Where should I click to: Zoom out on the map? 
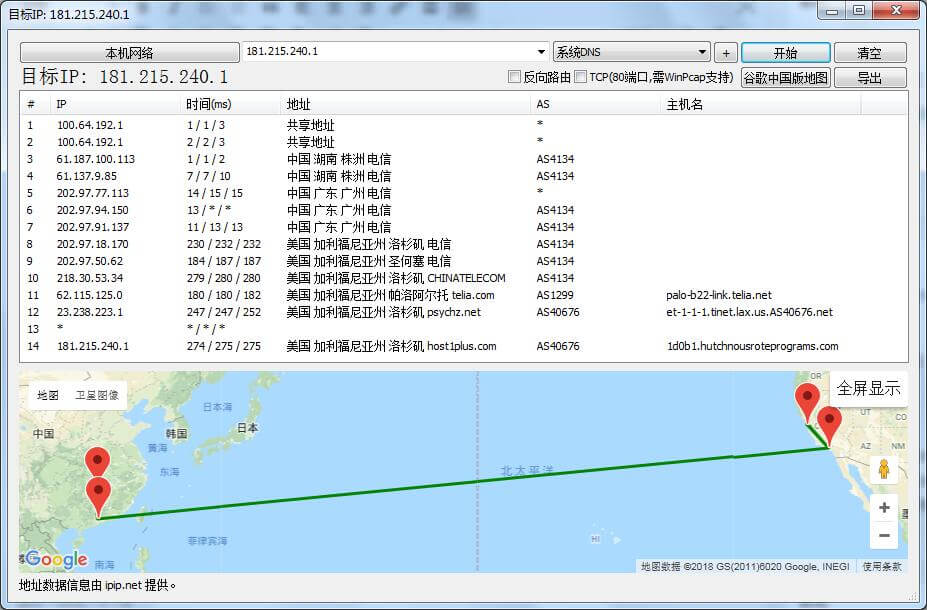tap(884, 536)
